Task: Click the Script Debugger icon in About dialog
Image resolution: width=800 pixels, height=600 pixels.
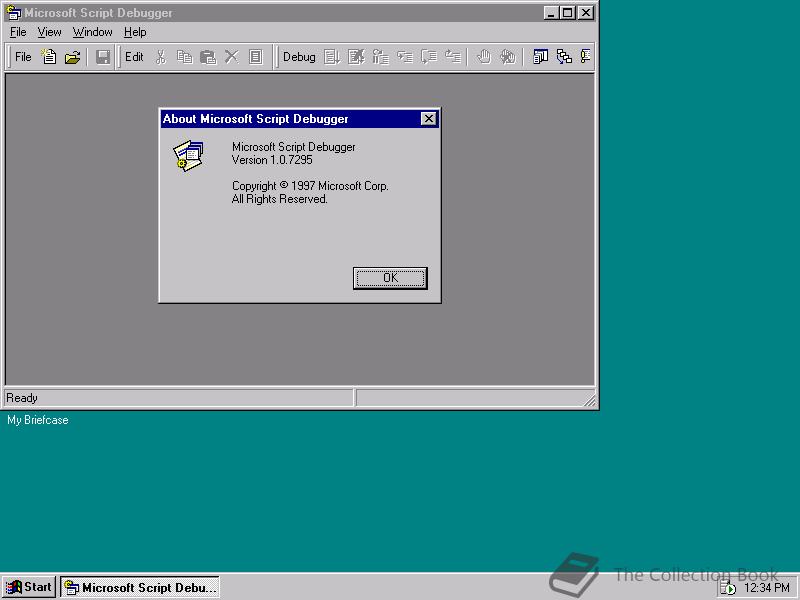Action: [188, 156]
